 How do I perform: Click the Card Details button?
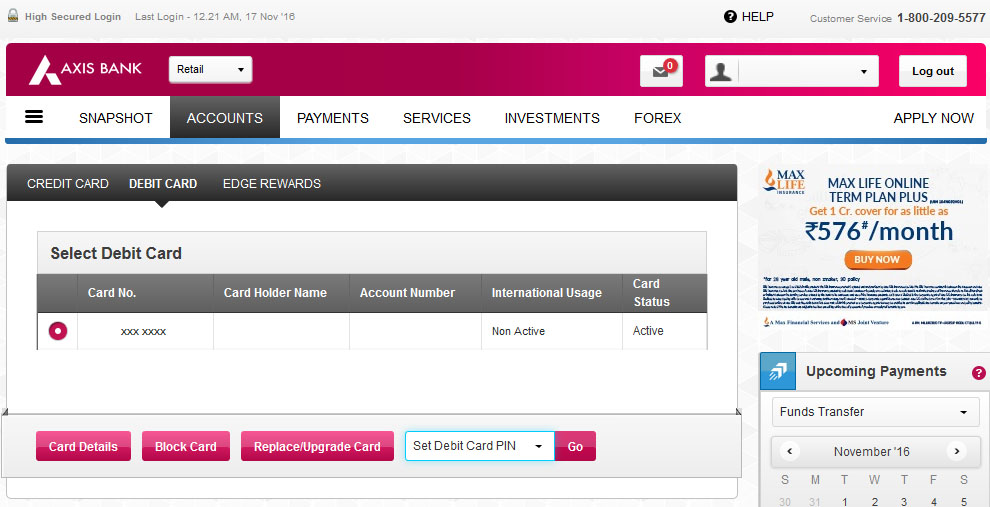tap(83, 446)
